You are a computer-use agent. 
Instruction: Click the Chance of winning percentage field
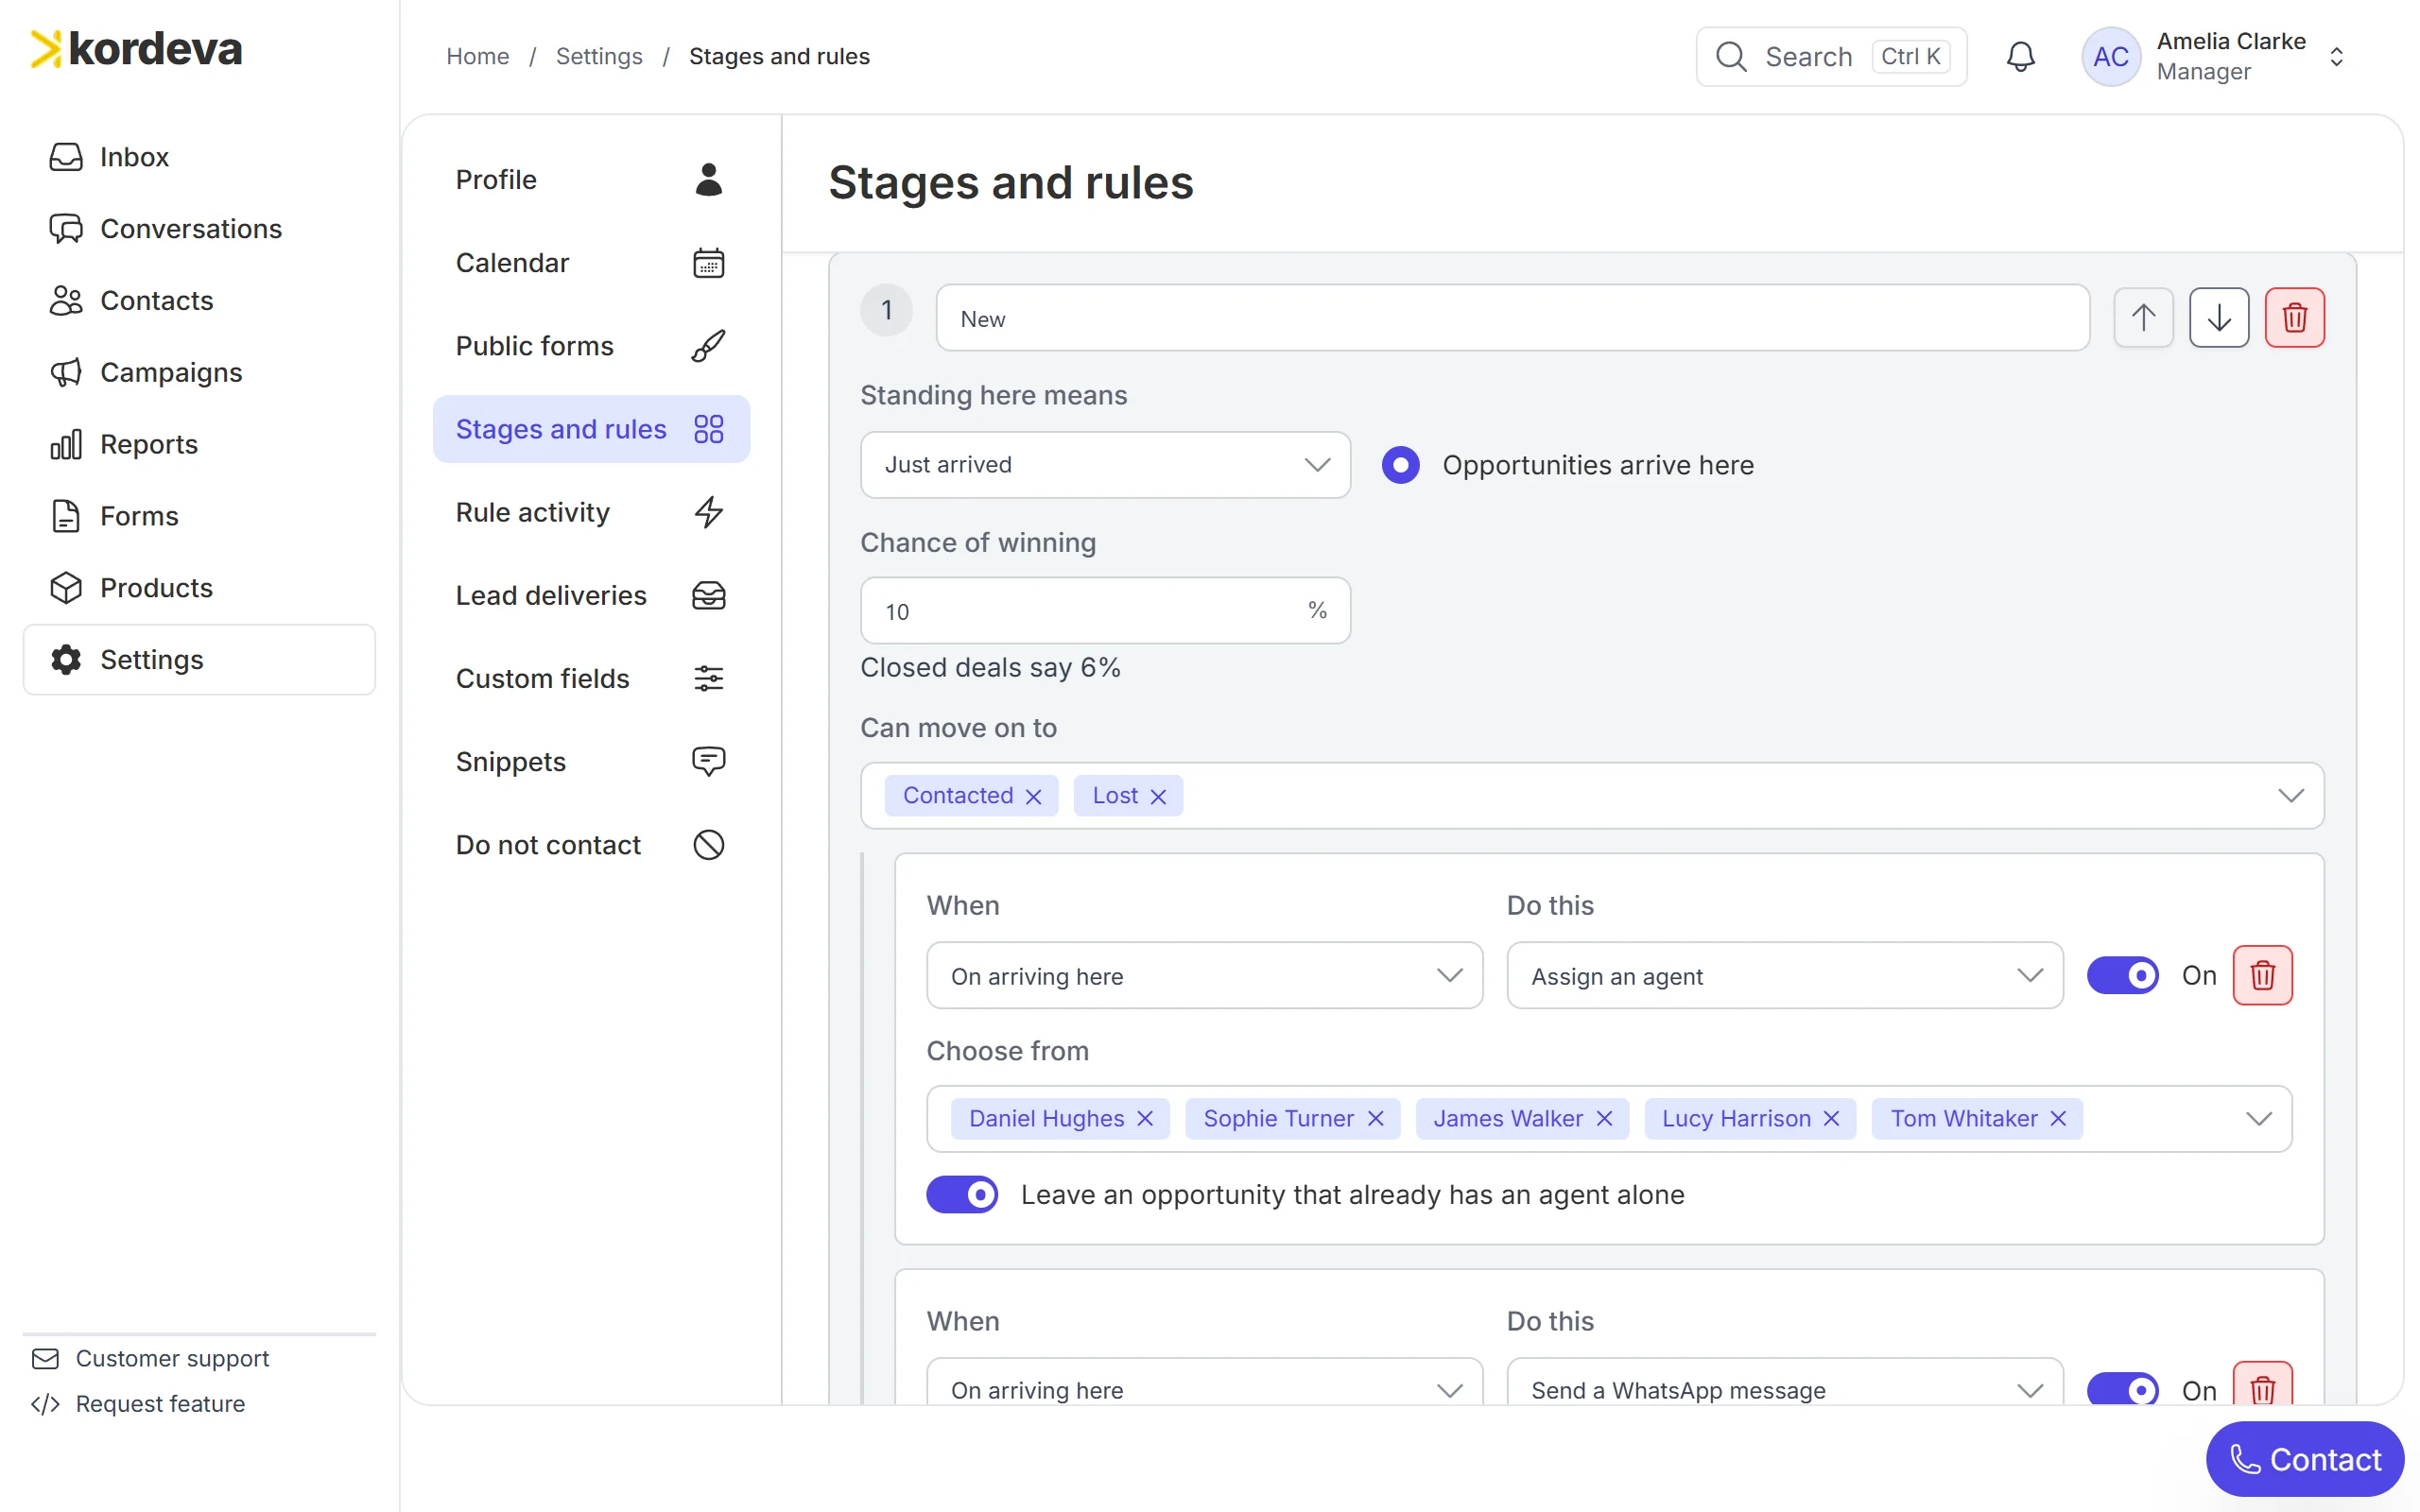tap(1105, 611)
